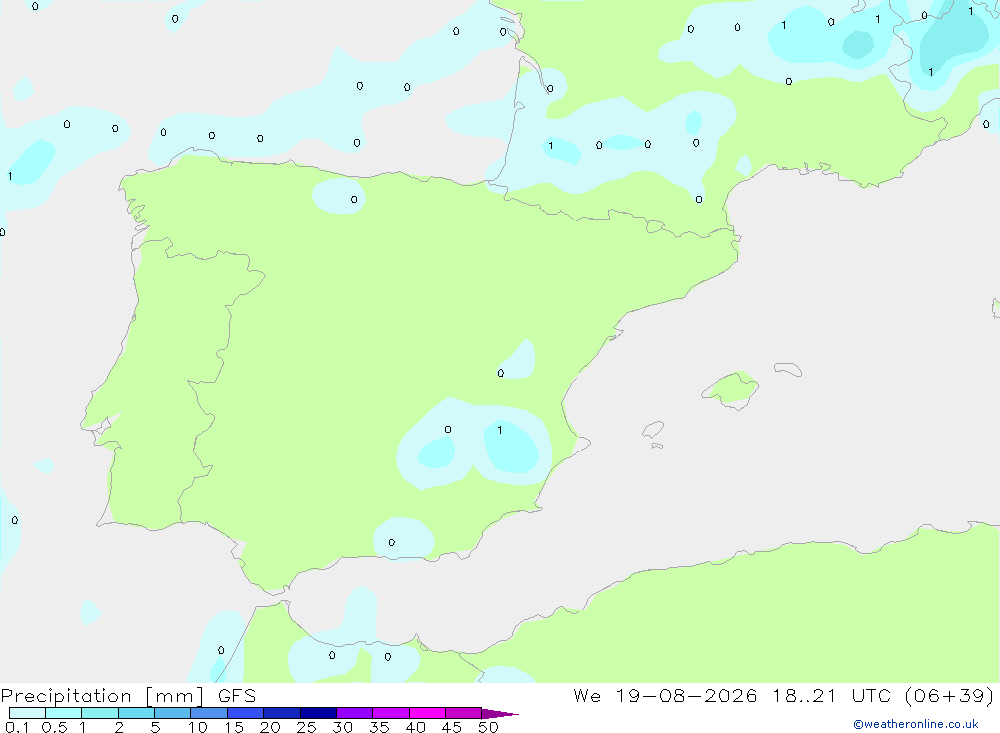Pick the 35–40 mm legend color box
Image resolution: width=1000 pixels, height=733 pixels.
tap(391, 713)
